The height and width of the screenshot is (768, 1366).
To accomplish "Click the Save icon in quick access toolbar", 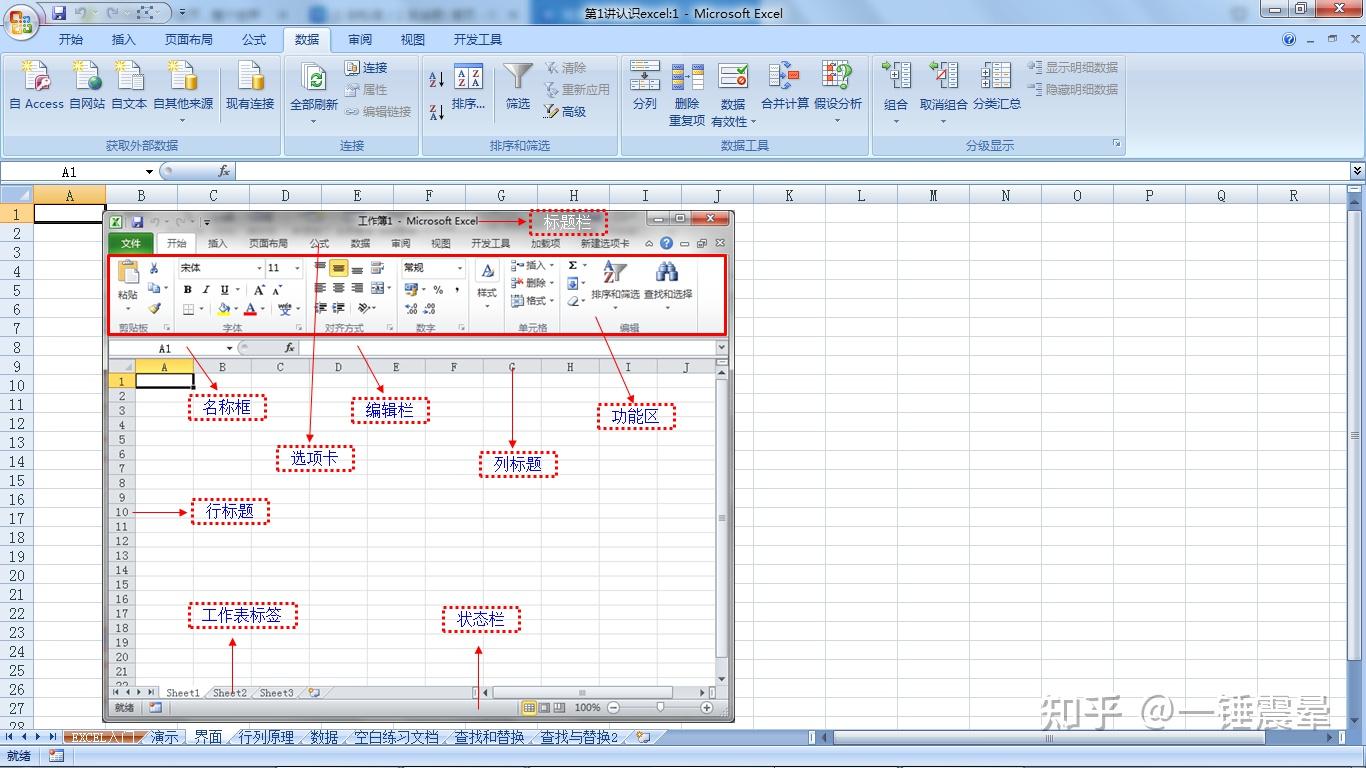I will click(59, 13).
